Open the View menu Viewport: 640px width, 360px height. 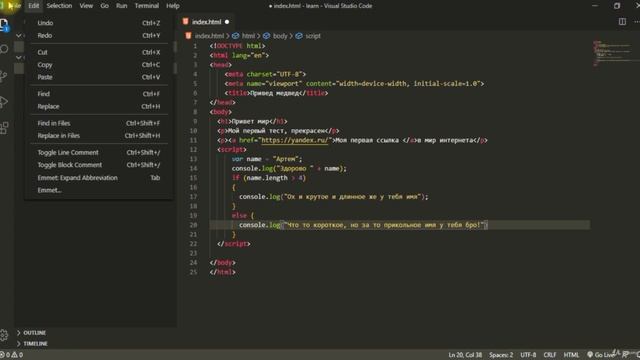tap(86, 6)
